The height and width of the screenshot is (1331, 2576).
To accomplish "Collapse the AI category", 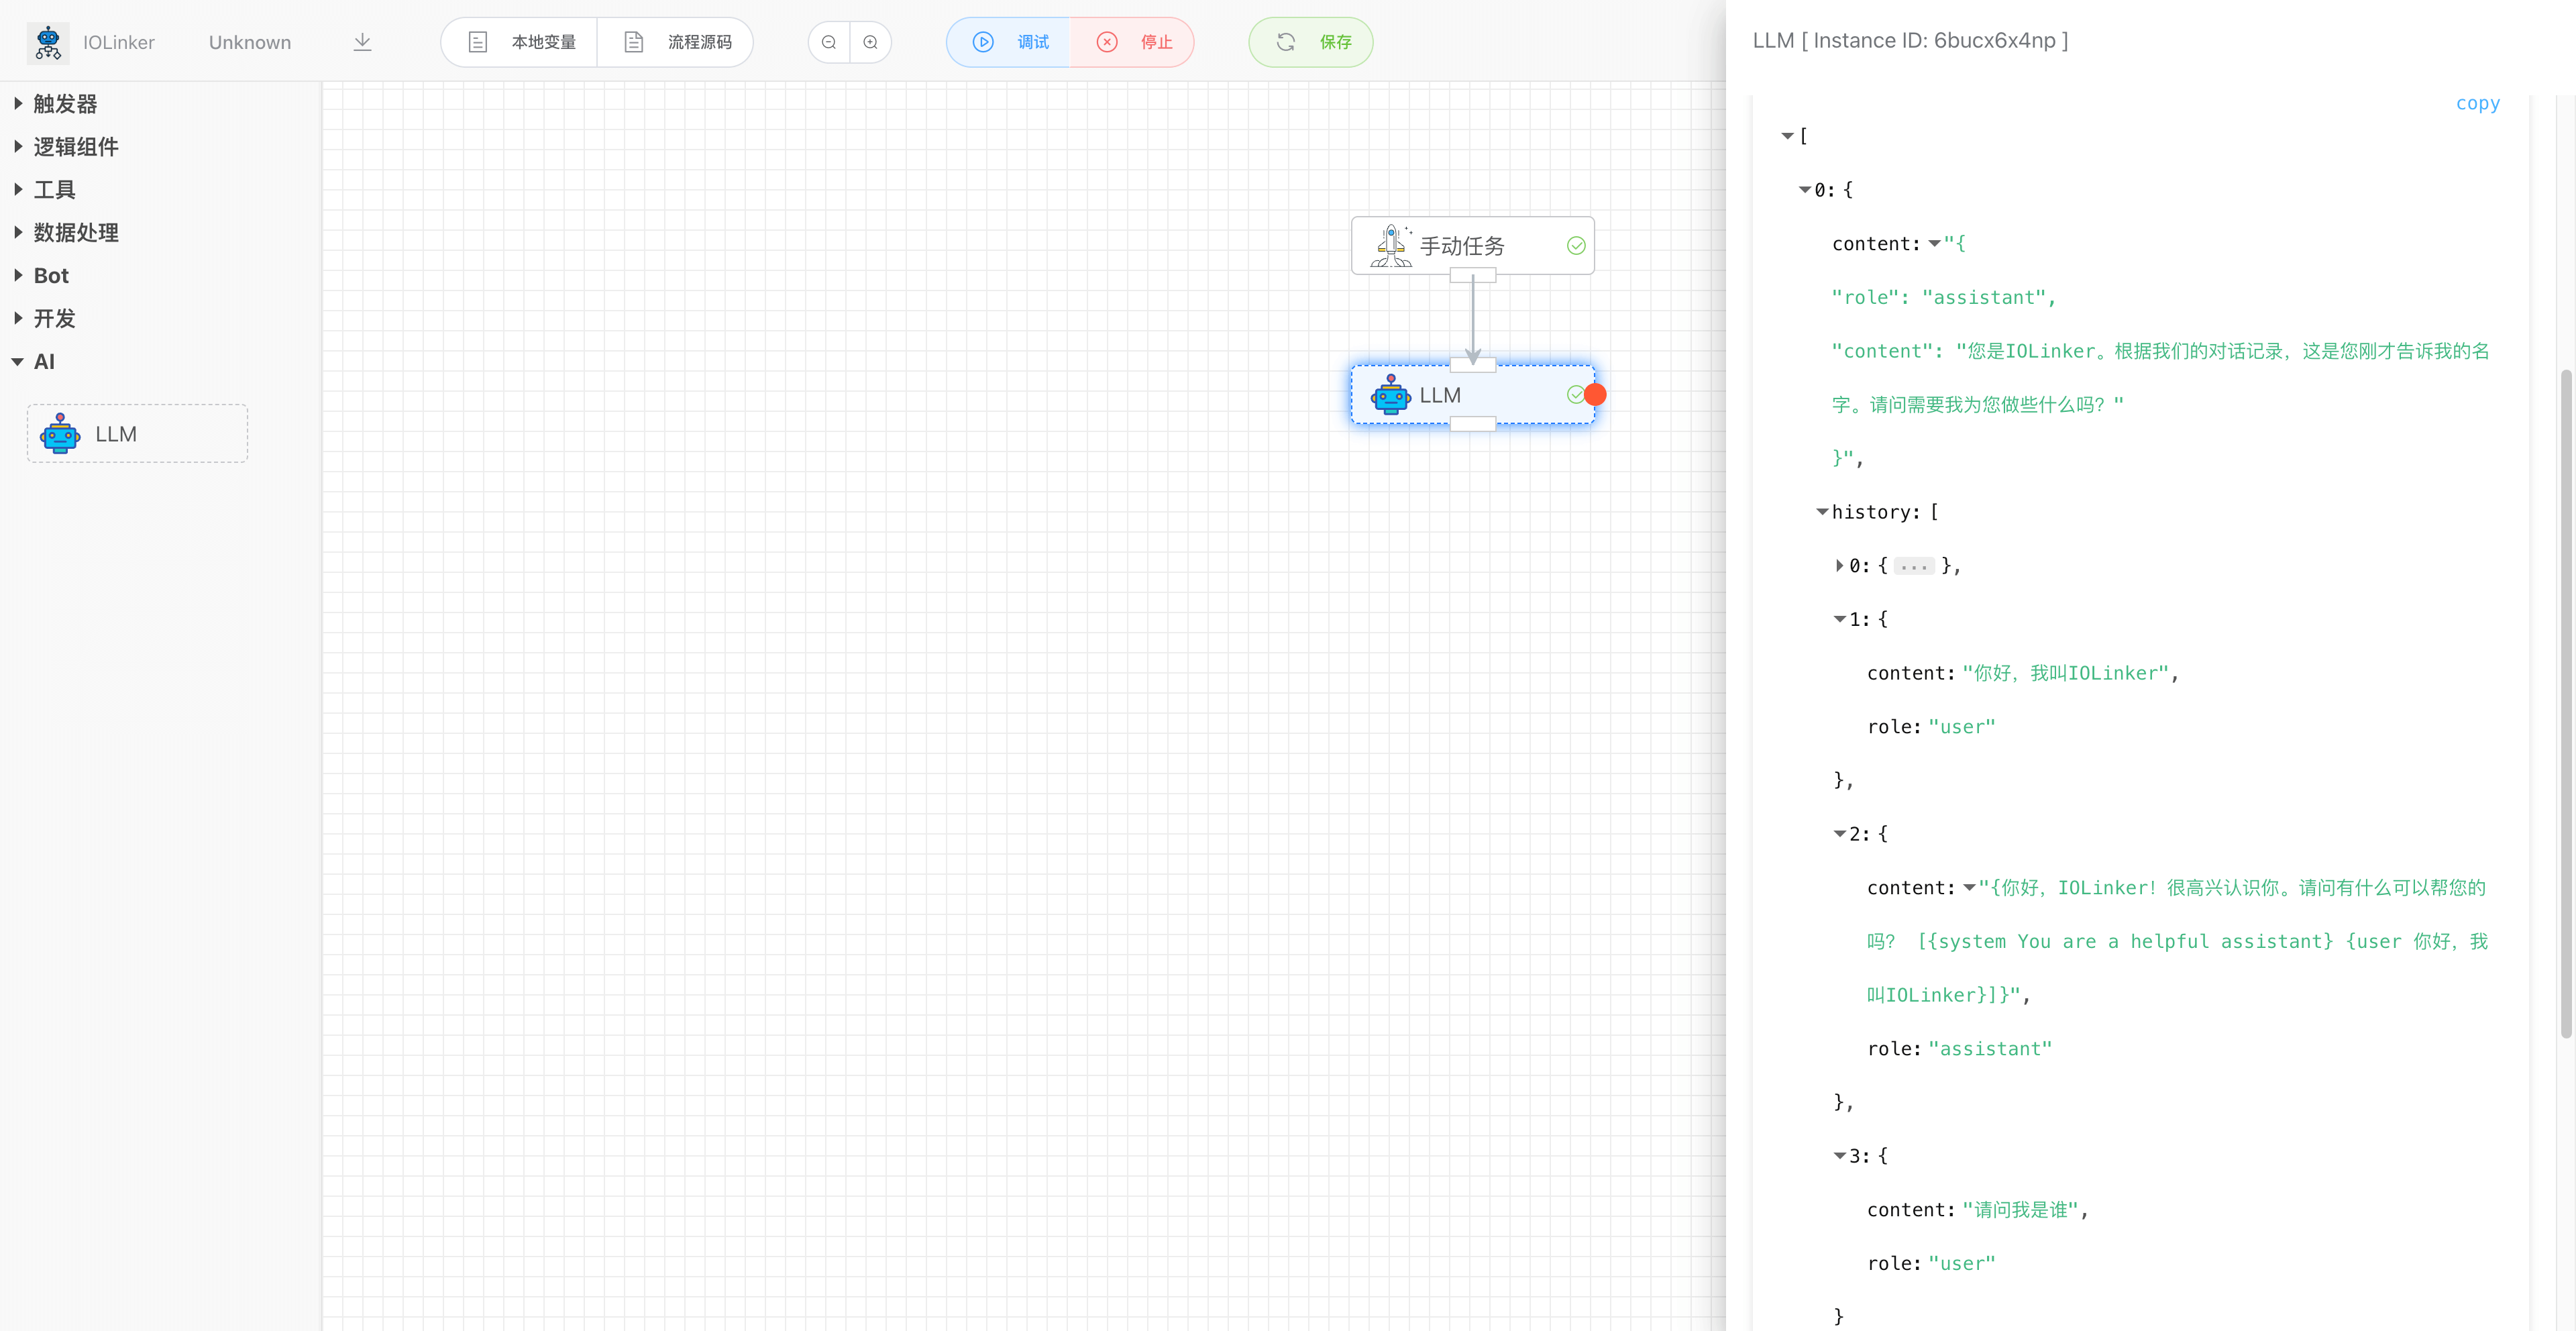I will pos(43,362).
